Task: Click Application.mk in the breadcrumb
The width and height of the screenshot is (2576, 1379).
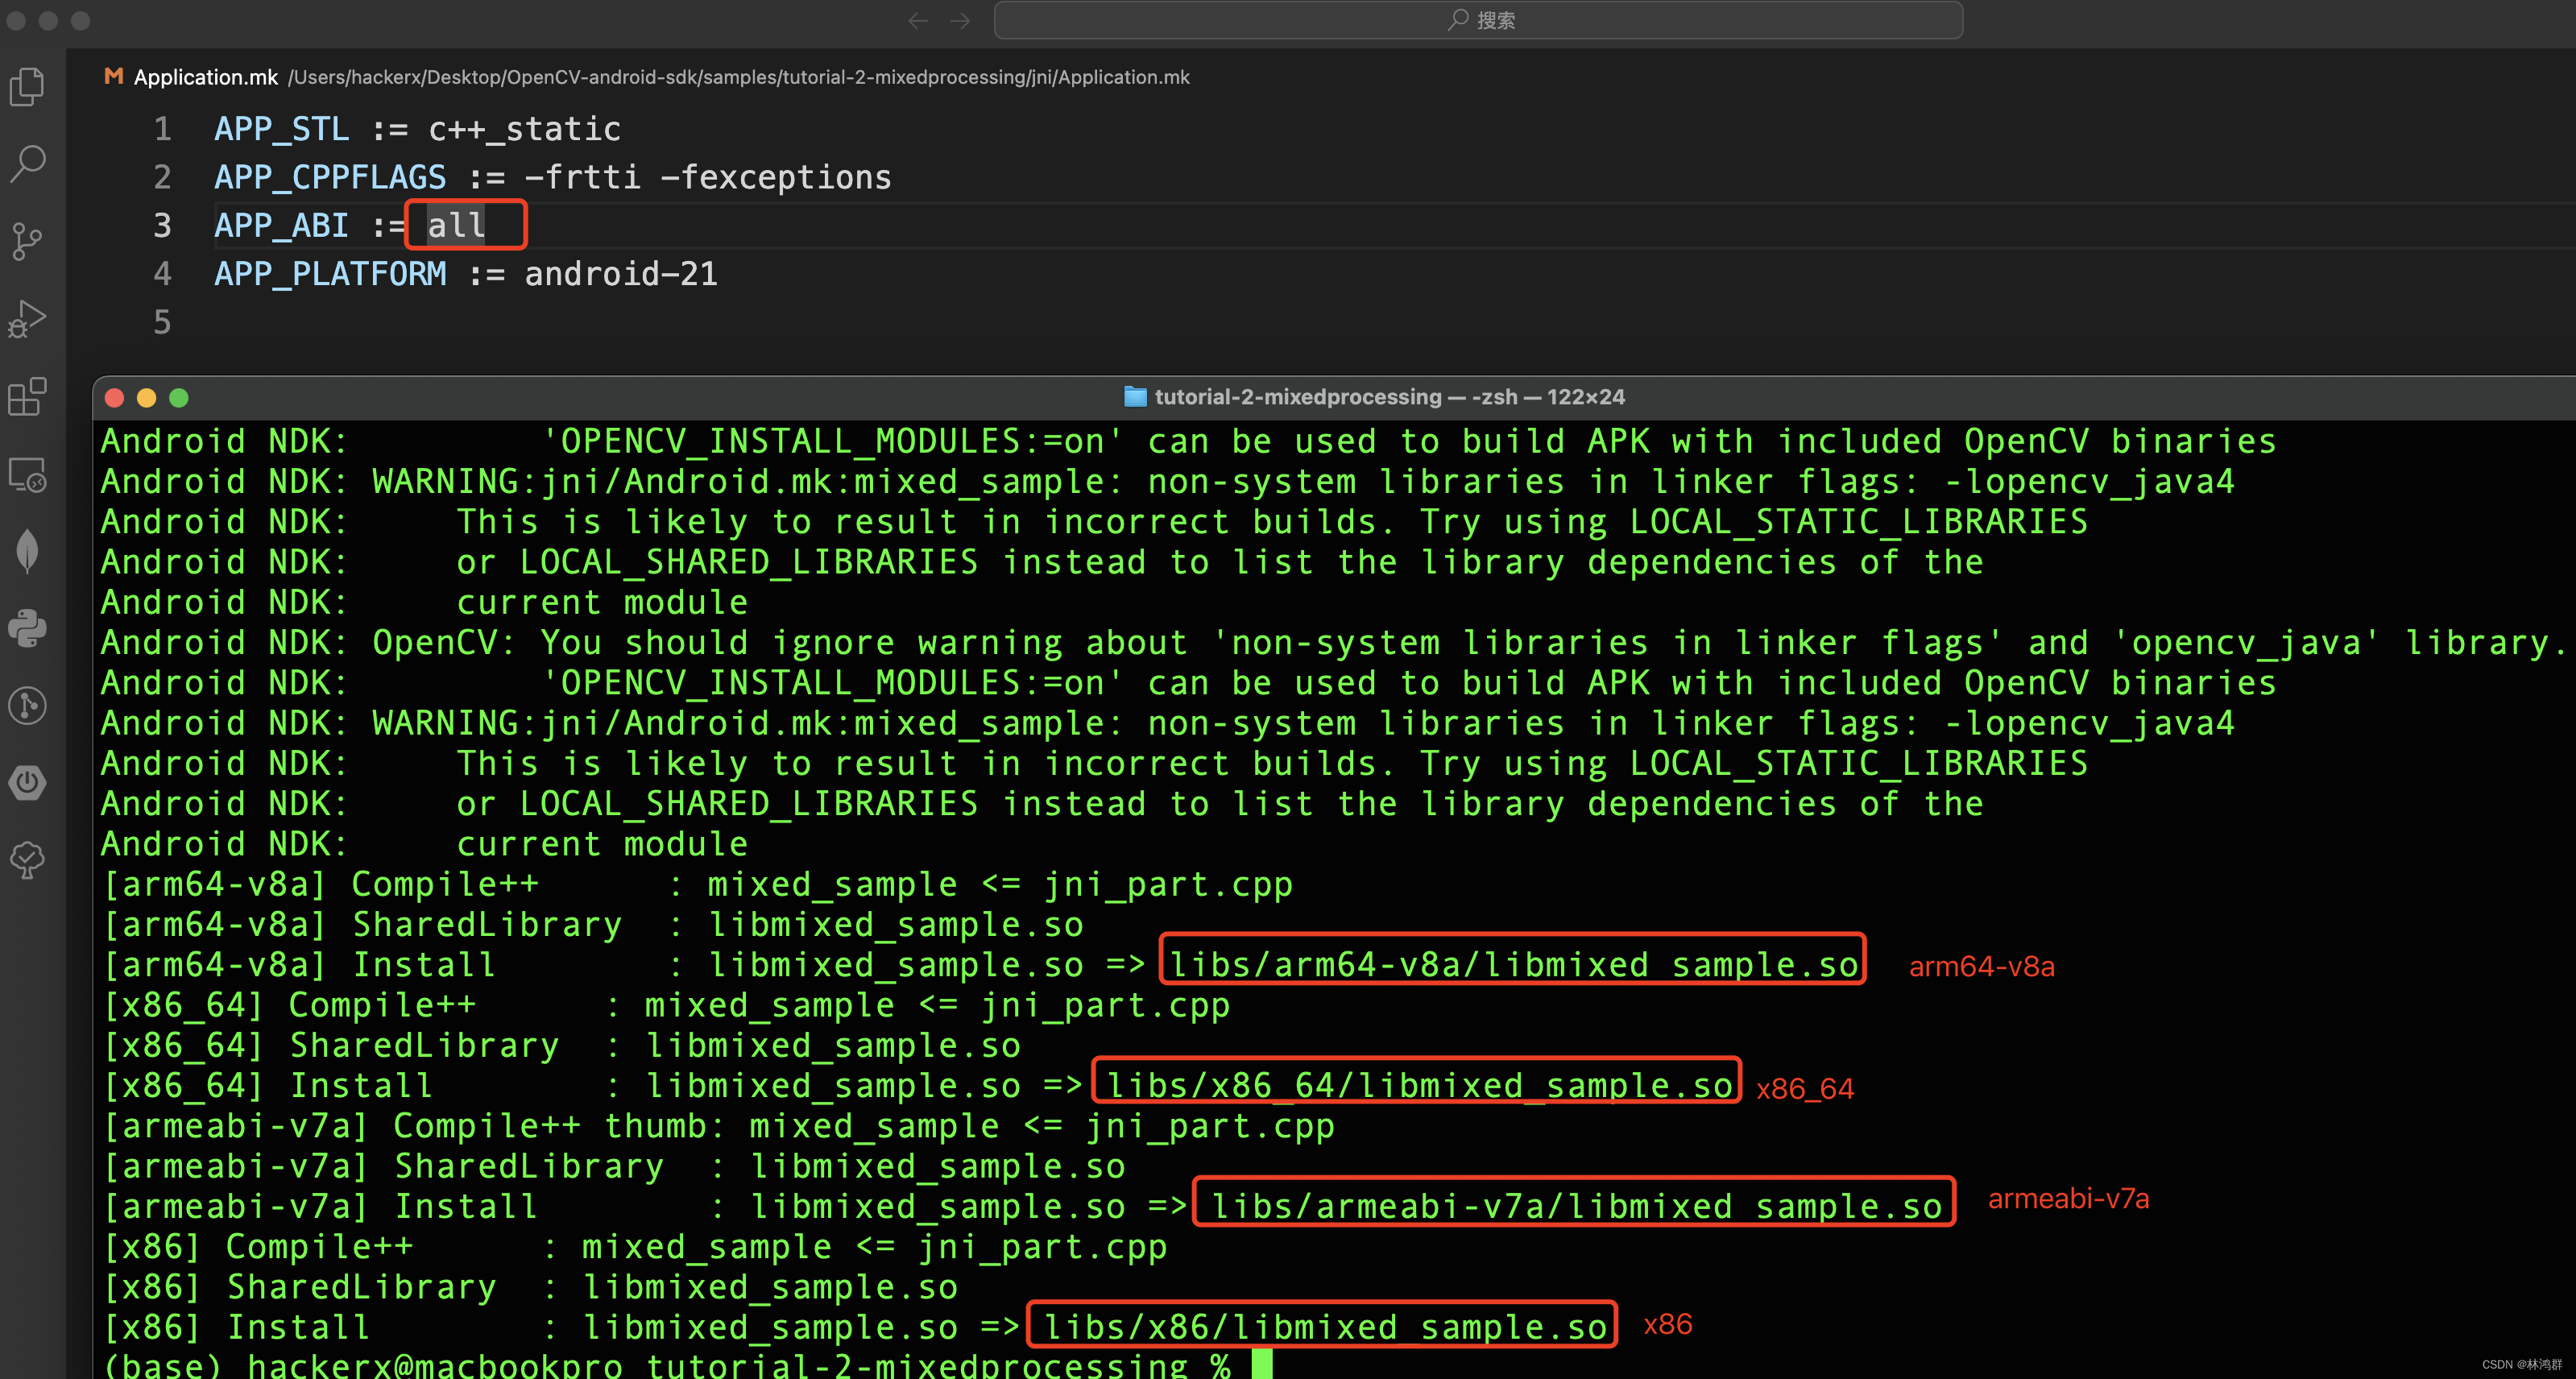Action: tap(205, 77)
